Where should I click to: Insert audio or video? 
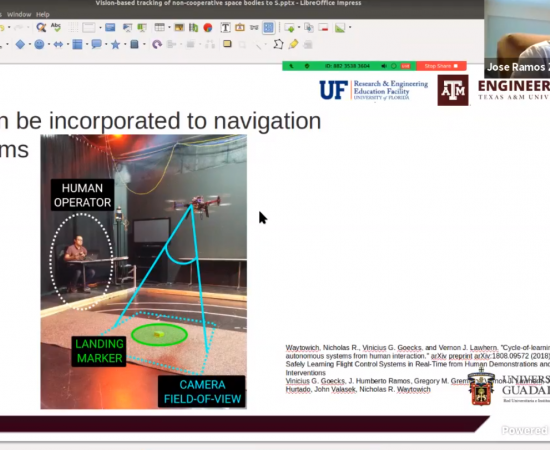coord(193,27)
